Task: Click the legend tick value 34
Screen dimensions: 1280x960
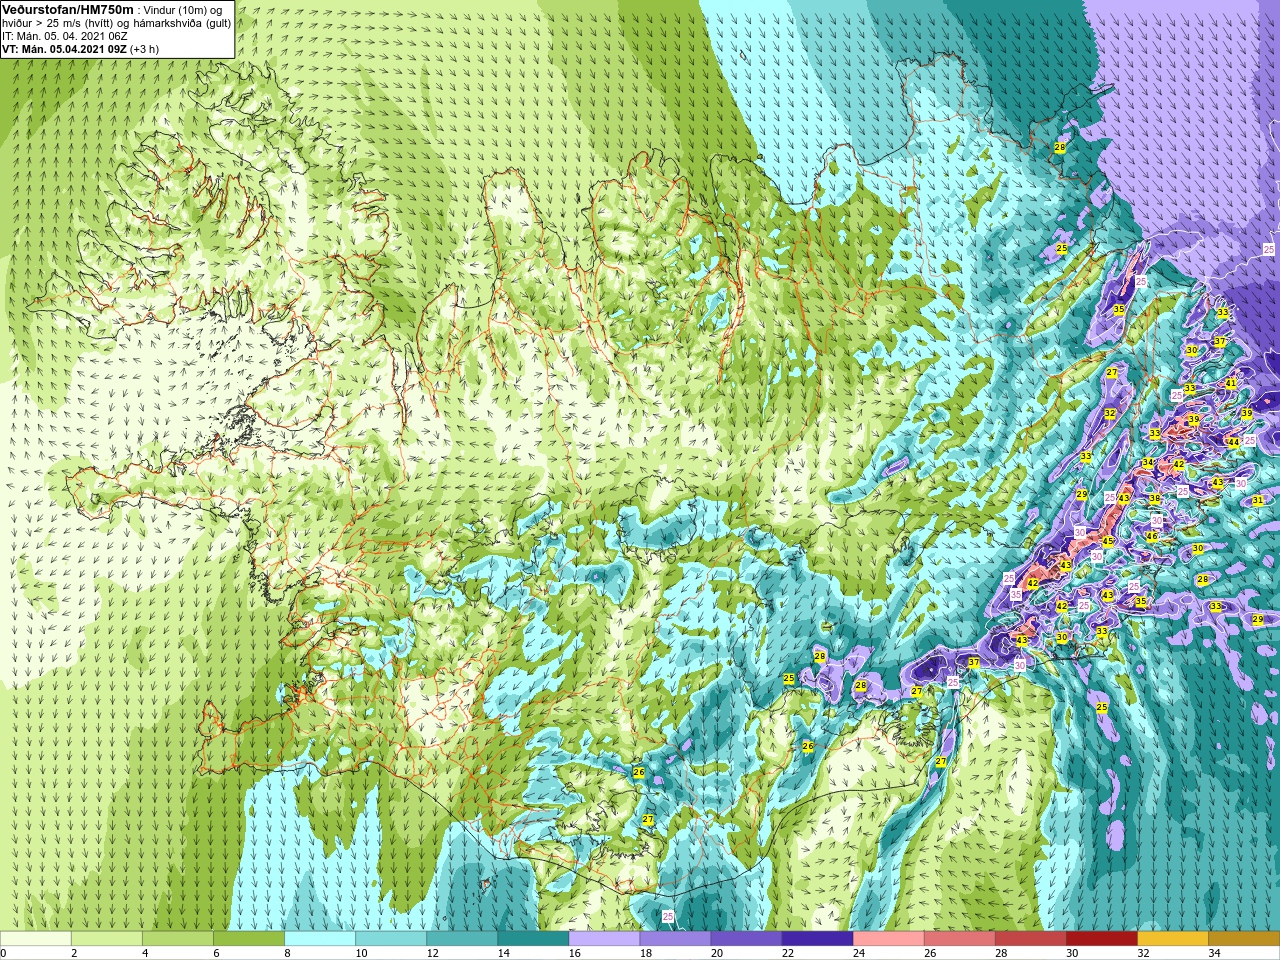Action: [x=1214, y=953]
